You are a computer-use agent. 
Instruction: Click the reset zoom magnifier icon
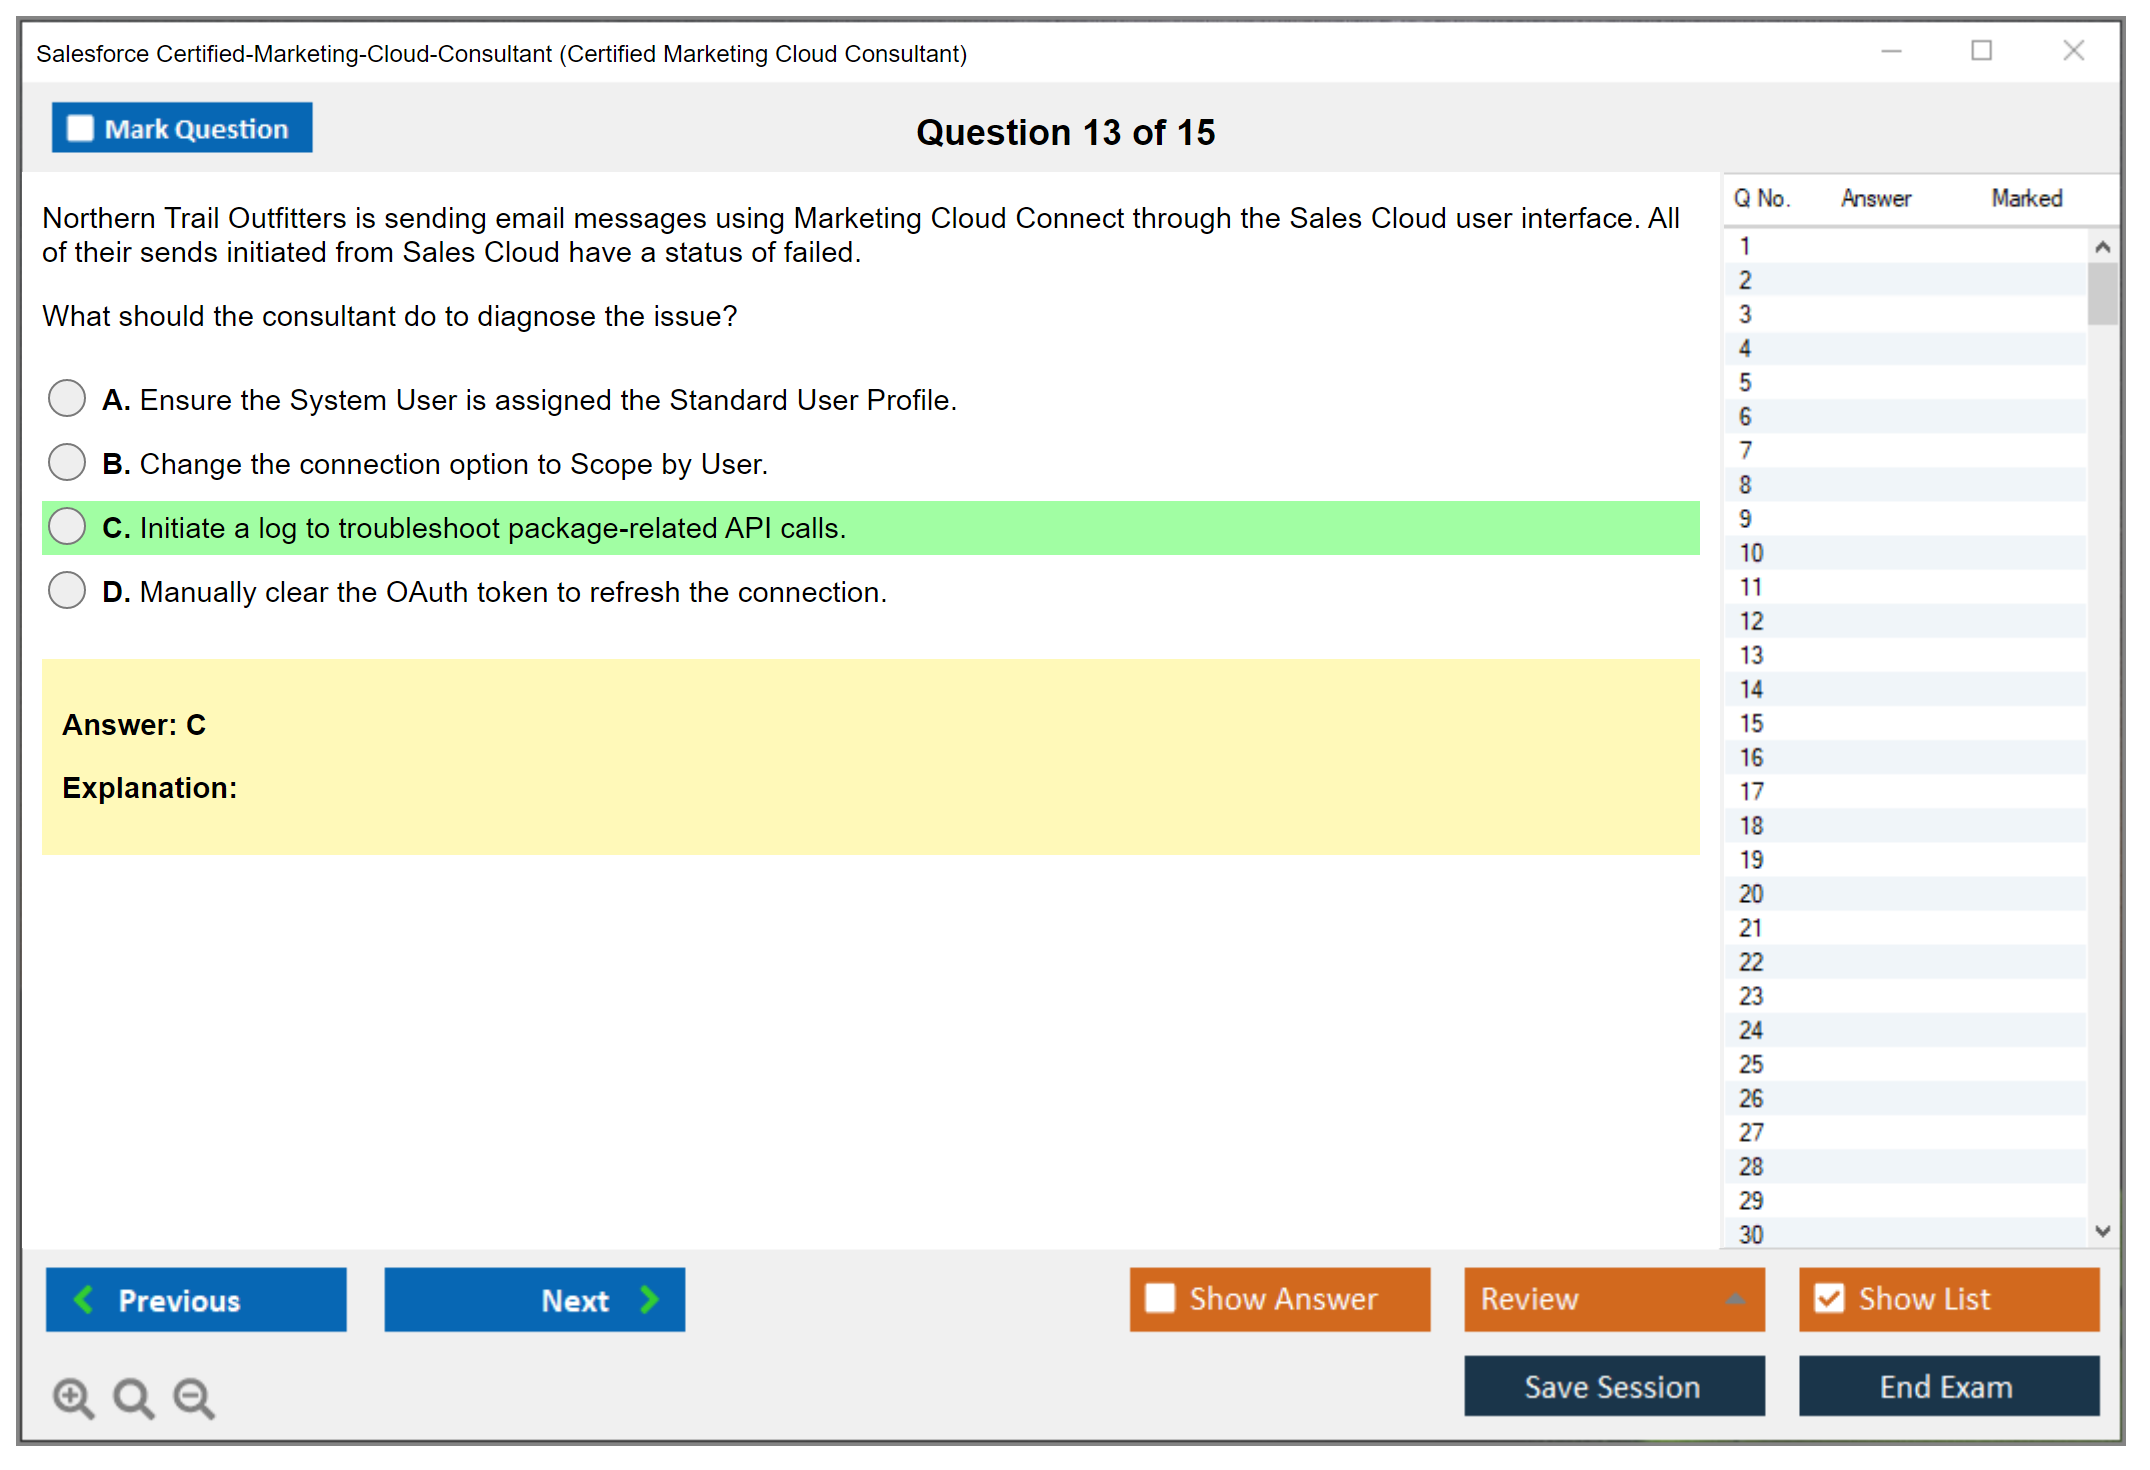pos(133,1397)
